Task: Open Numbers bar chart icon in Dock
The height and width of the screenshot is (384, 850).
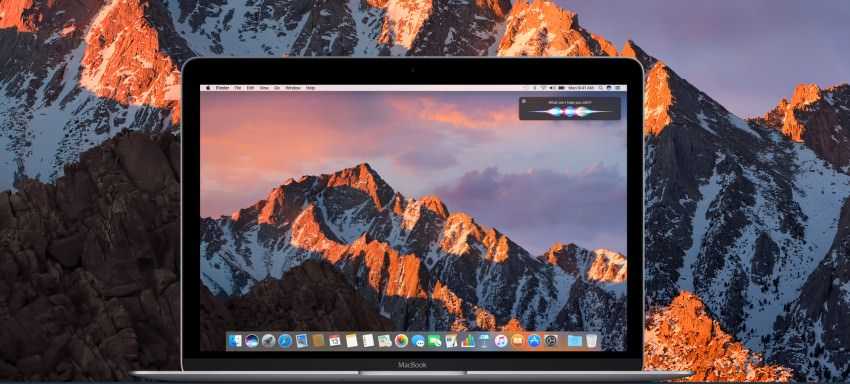Action: [468, 340]
